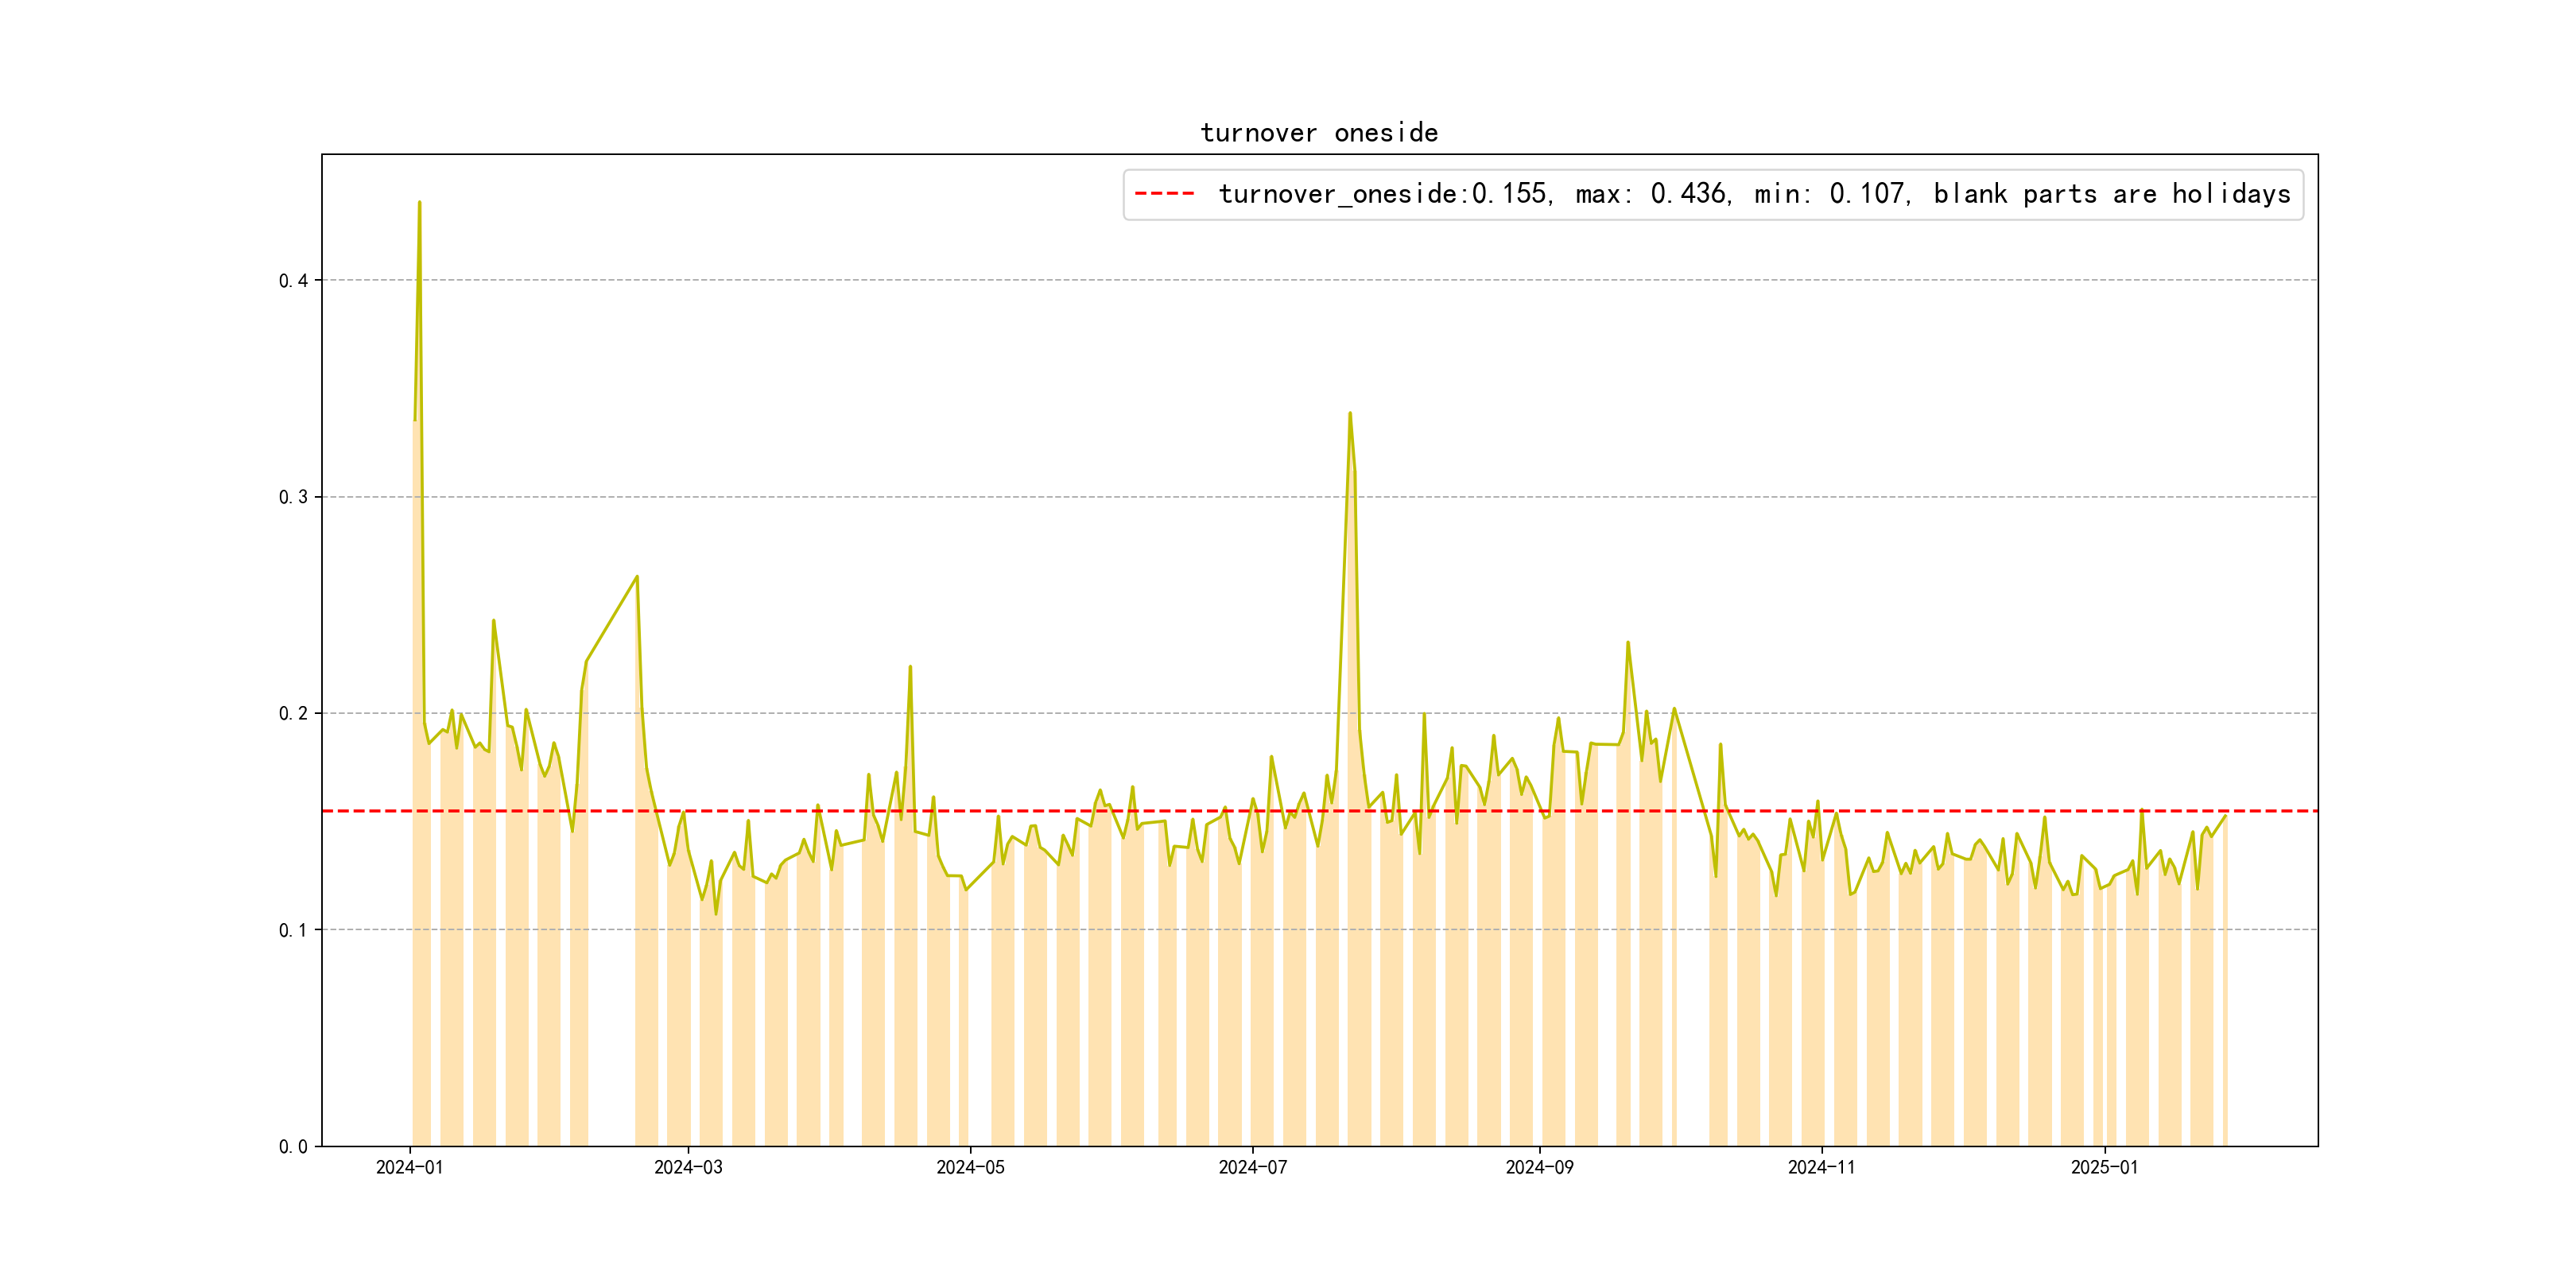This screenshot has height=1288, width=2576.
Task: Click the legend text showing max 0.436
Action: (x=1651, y=194)
